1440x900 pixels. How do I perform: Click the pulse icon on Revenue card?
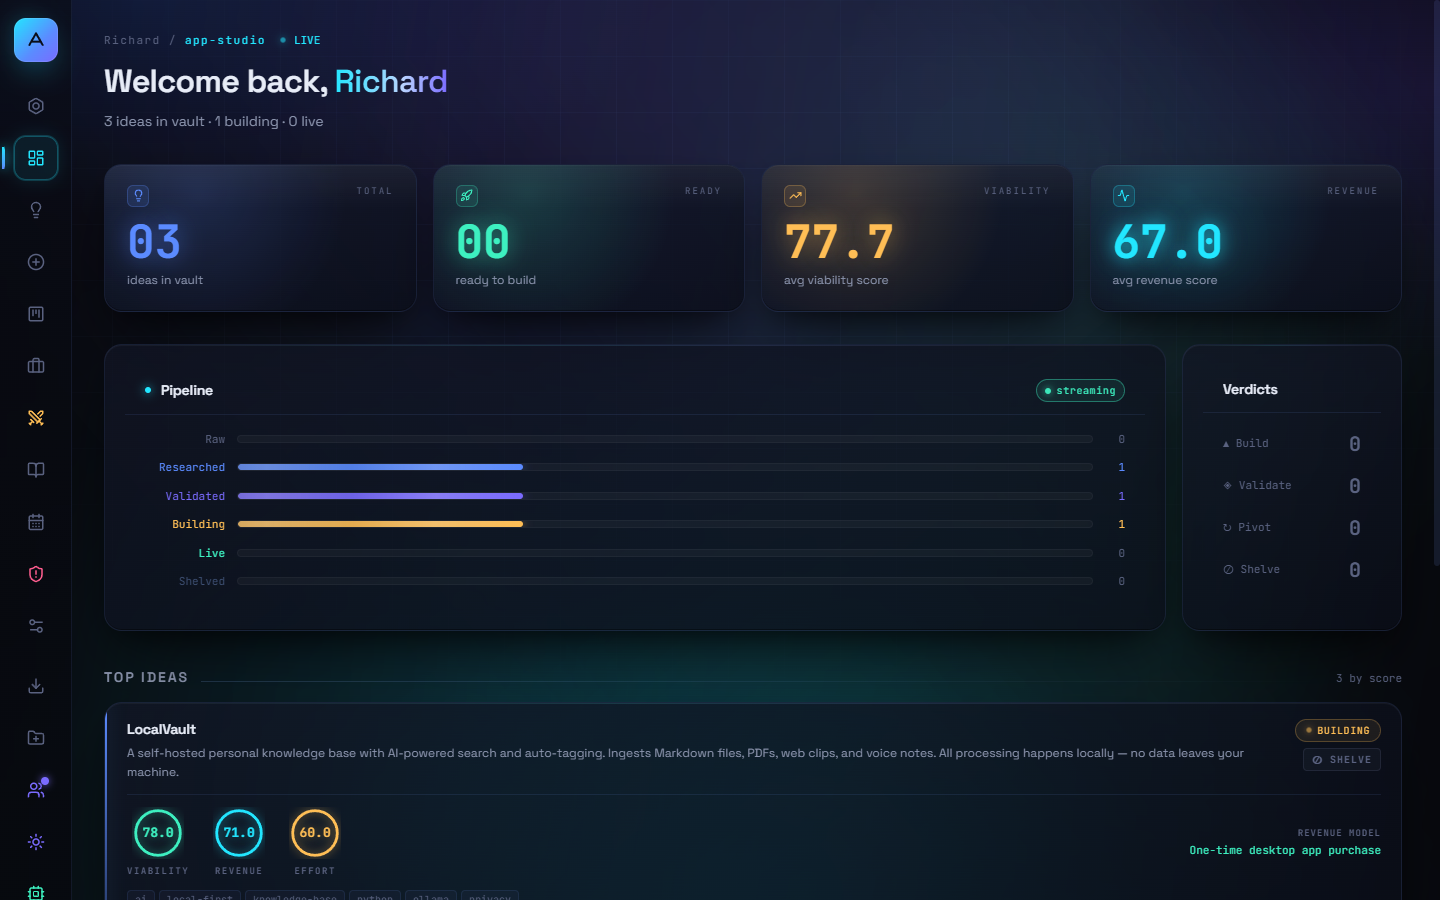tap(1124, 196)
